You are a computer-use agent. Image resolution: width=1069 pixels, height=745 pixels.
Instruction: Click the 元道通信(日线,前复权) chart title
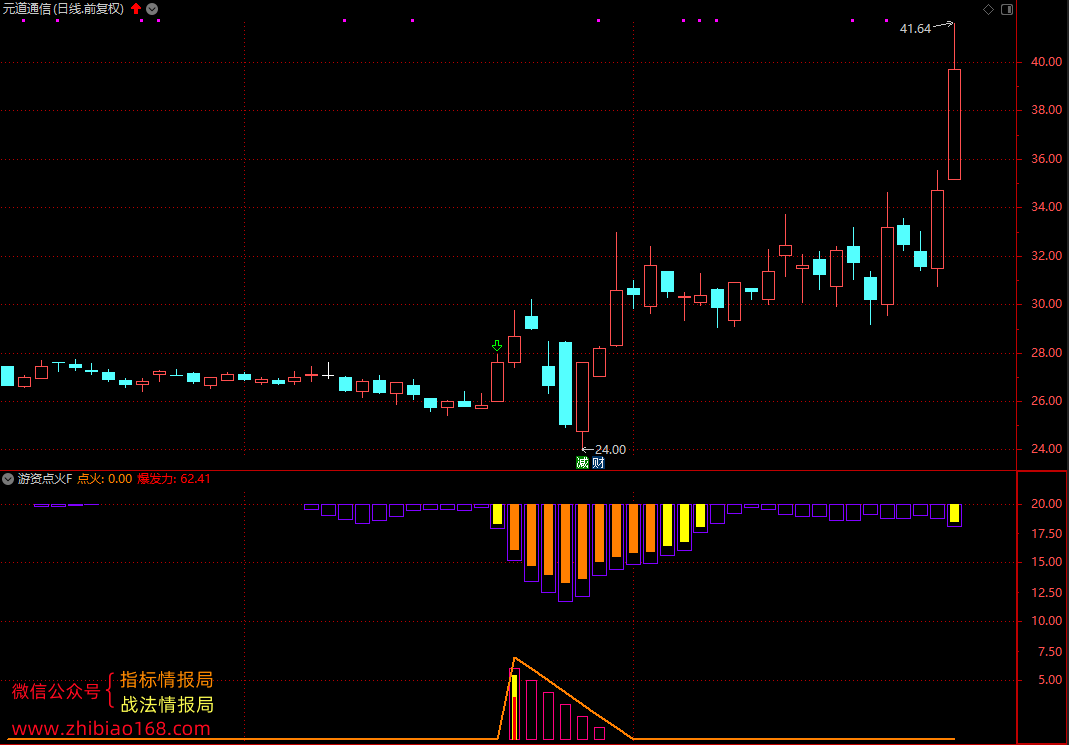(x=63, y=9)
